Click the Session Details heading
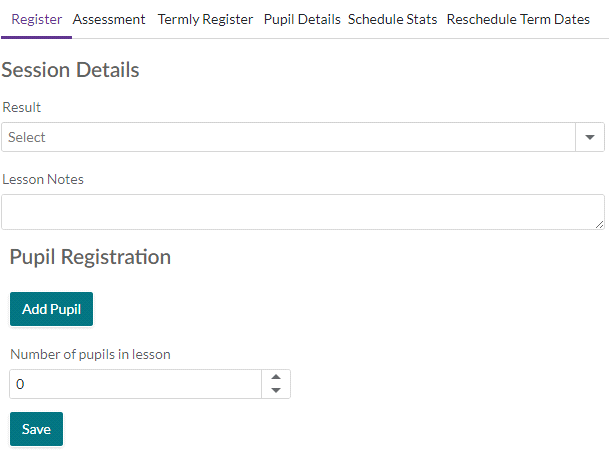Screen dimensions: 609x455 coord(70,70)
